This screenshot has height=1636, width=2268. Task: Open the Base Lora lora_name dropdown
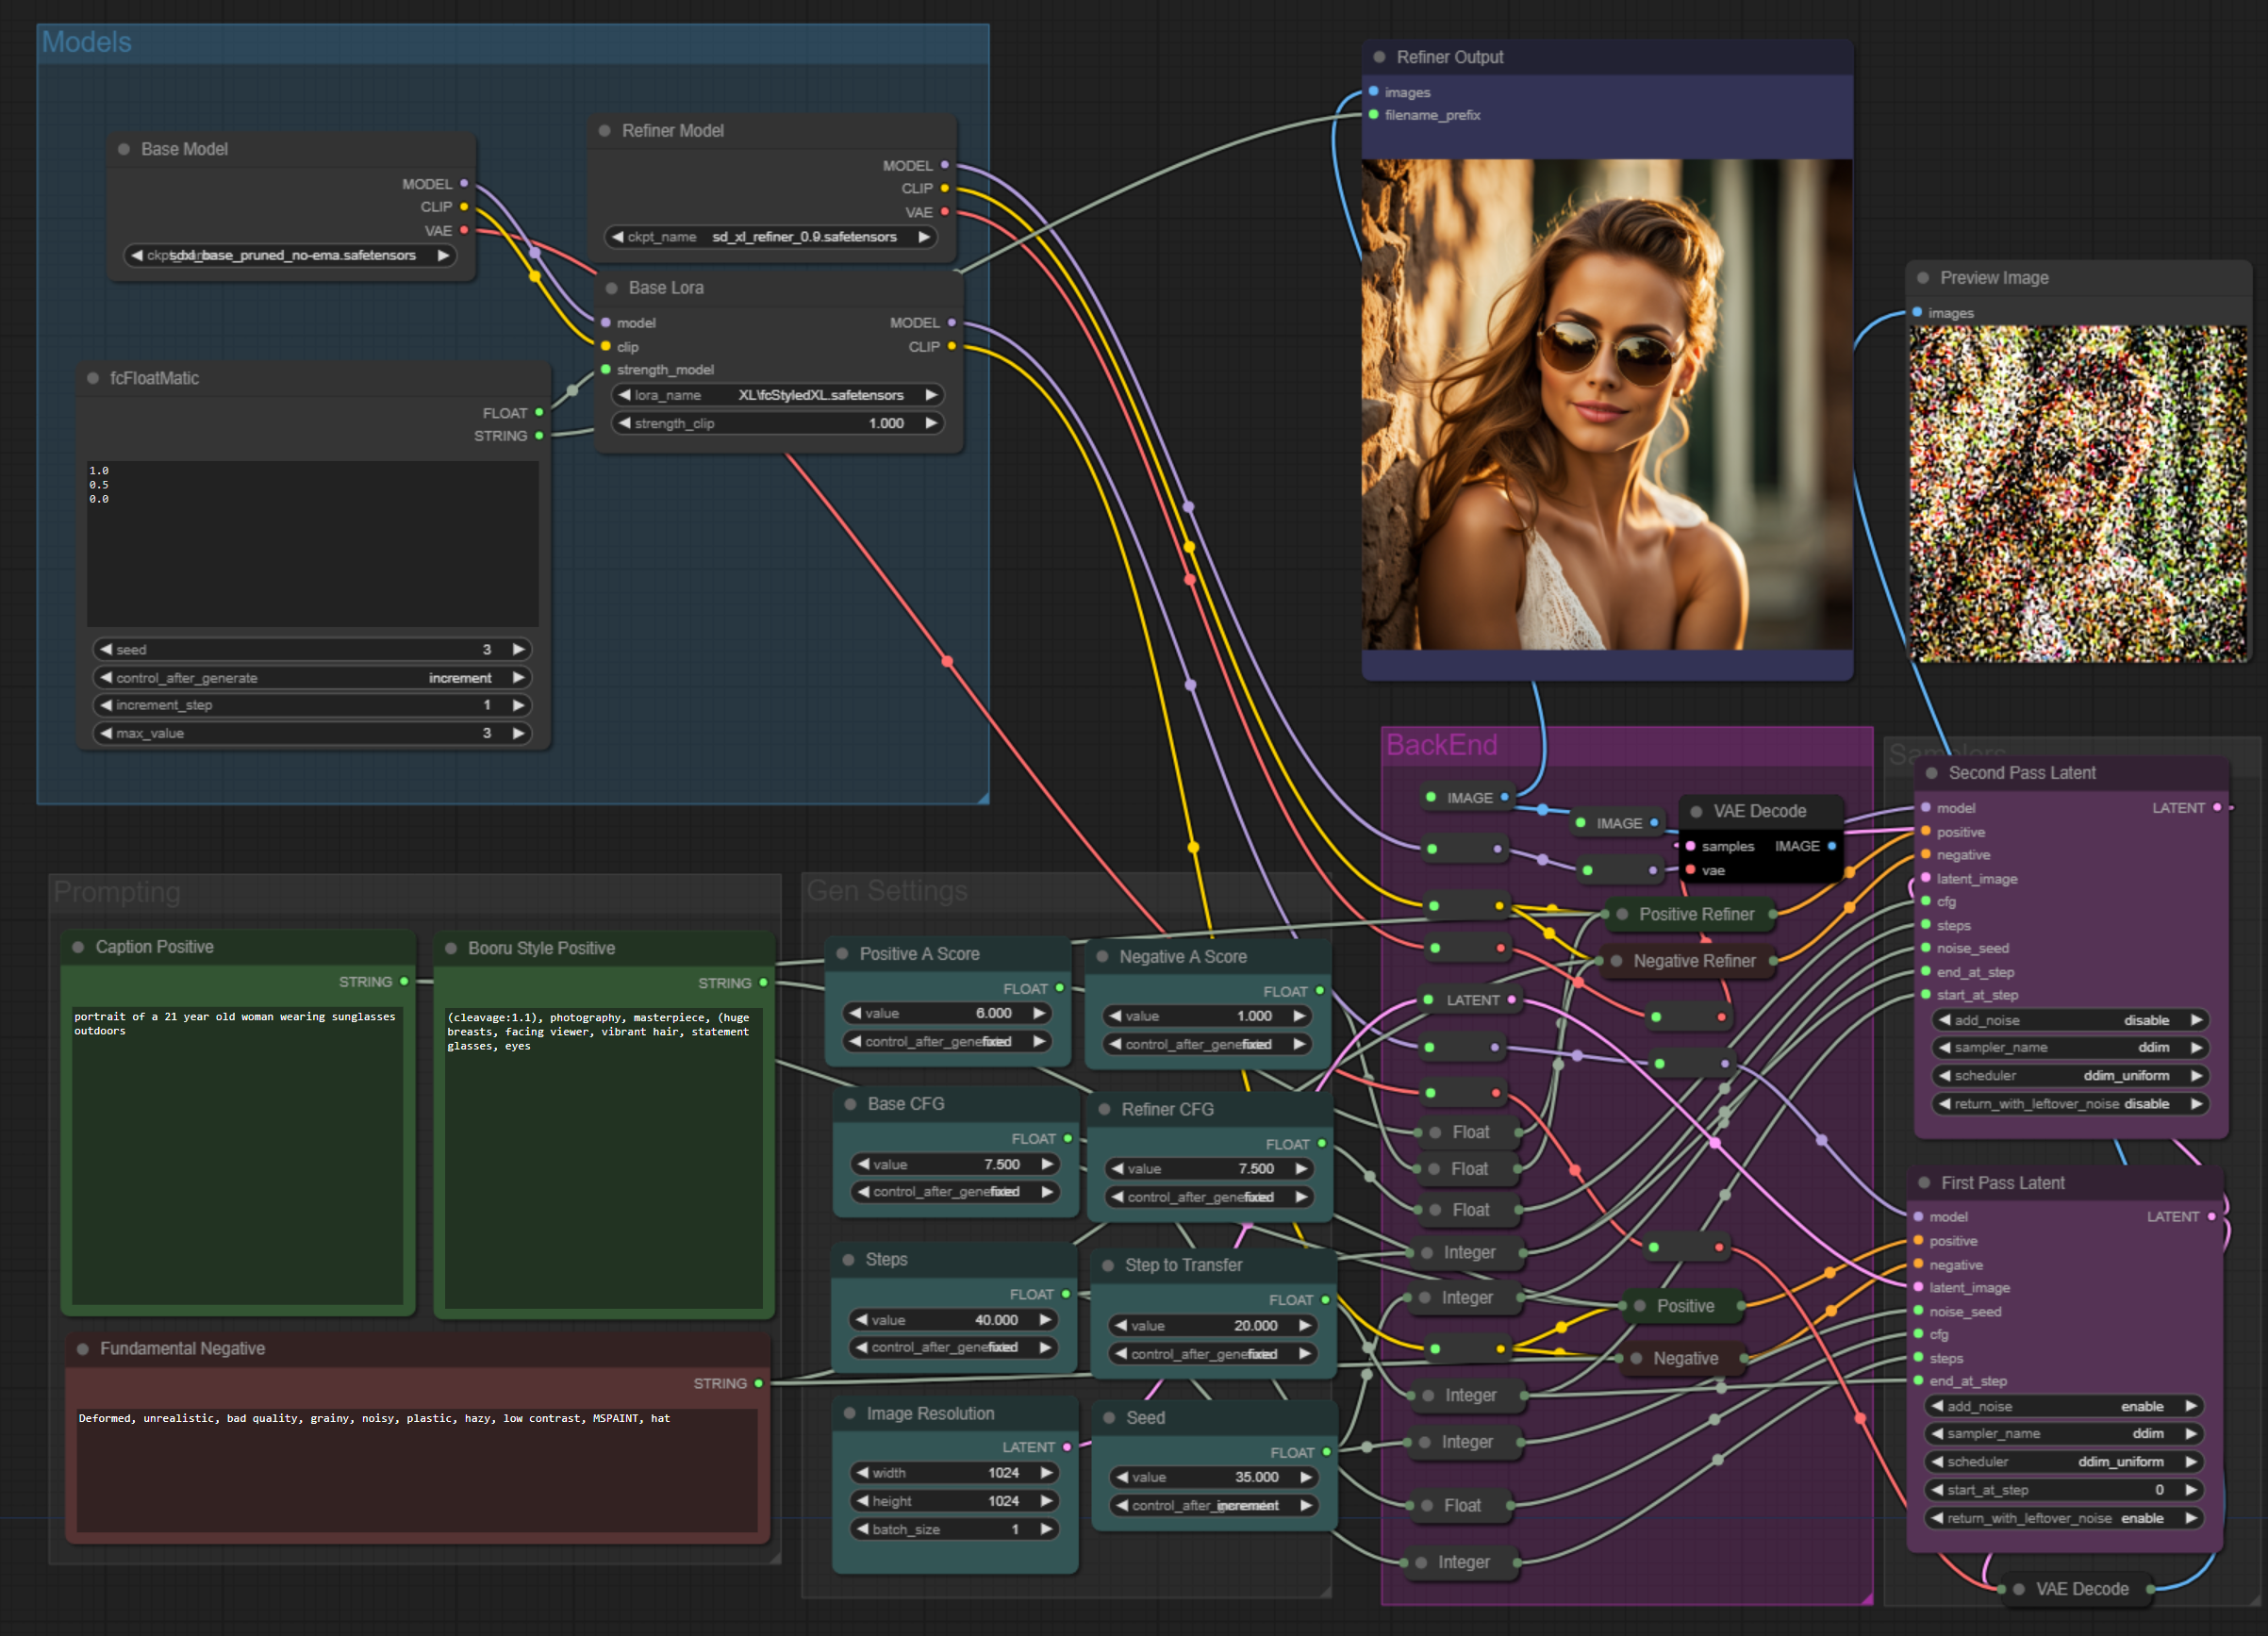click(778, 395)
